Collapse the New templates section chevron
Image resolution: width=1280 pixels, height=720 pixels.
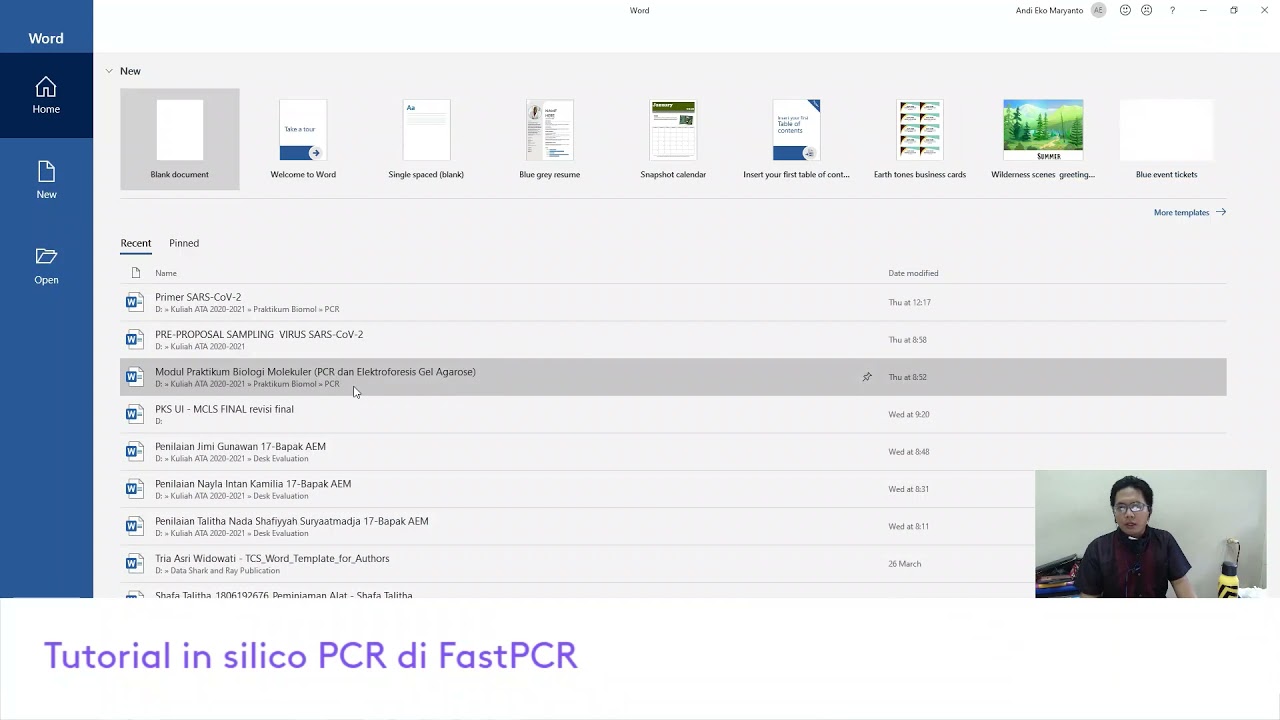pos(109,71)
